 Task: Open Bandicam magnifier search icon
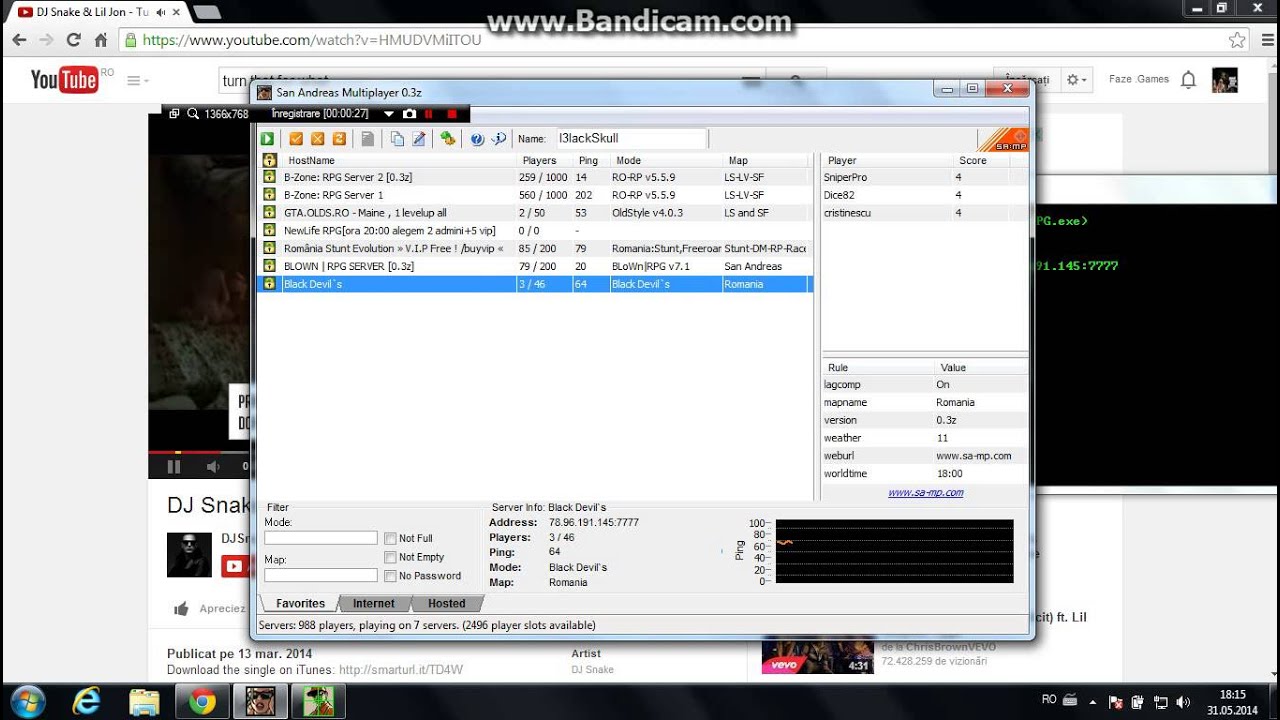click(193, 114)
